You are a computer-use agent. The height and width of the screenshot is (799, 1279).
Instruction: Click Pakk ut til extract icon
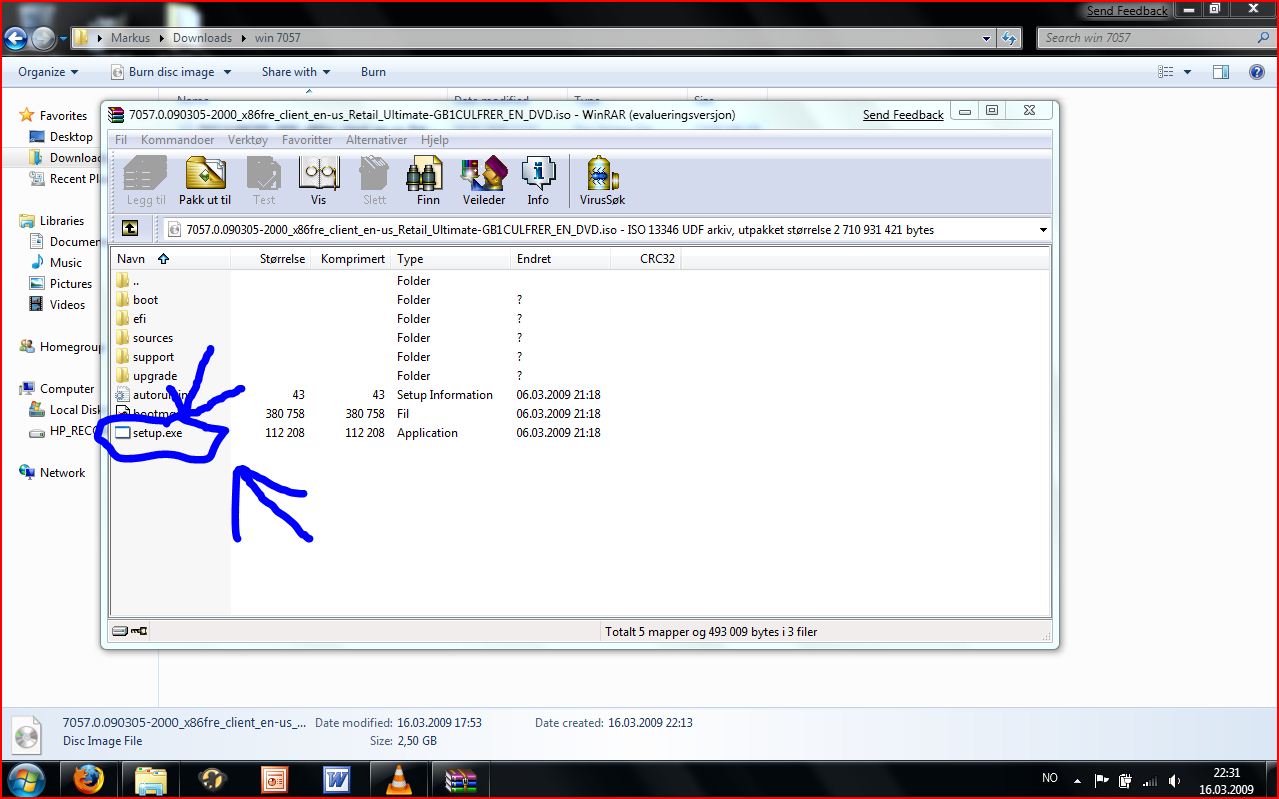tap(205, 180)
